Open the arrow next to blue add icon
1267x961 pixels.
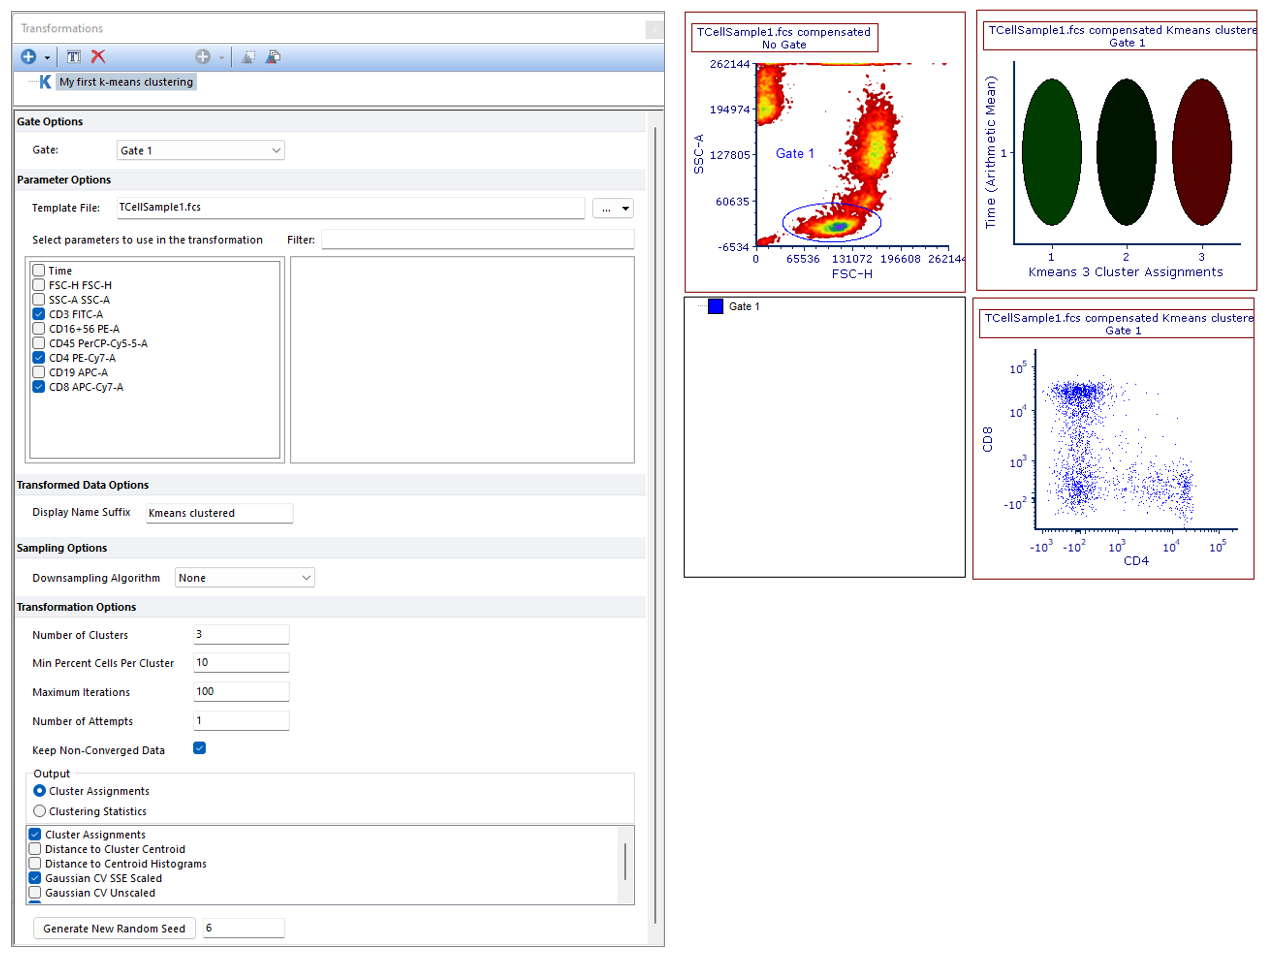[47, 58]
